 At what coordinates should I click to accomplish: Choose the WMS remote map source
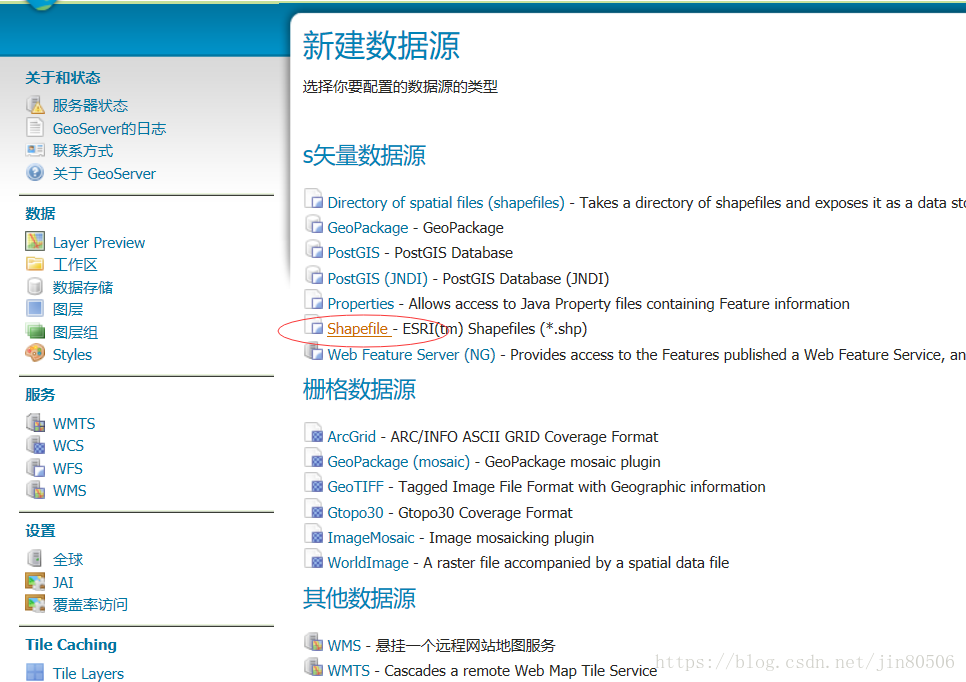point(344,646)
